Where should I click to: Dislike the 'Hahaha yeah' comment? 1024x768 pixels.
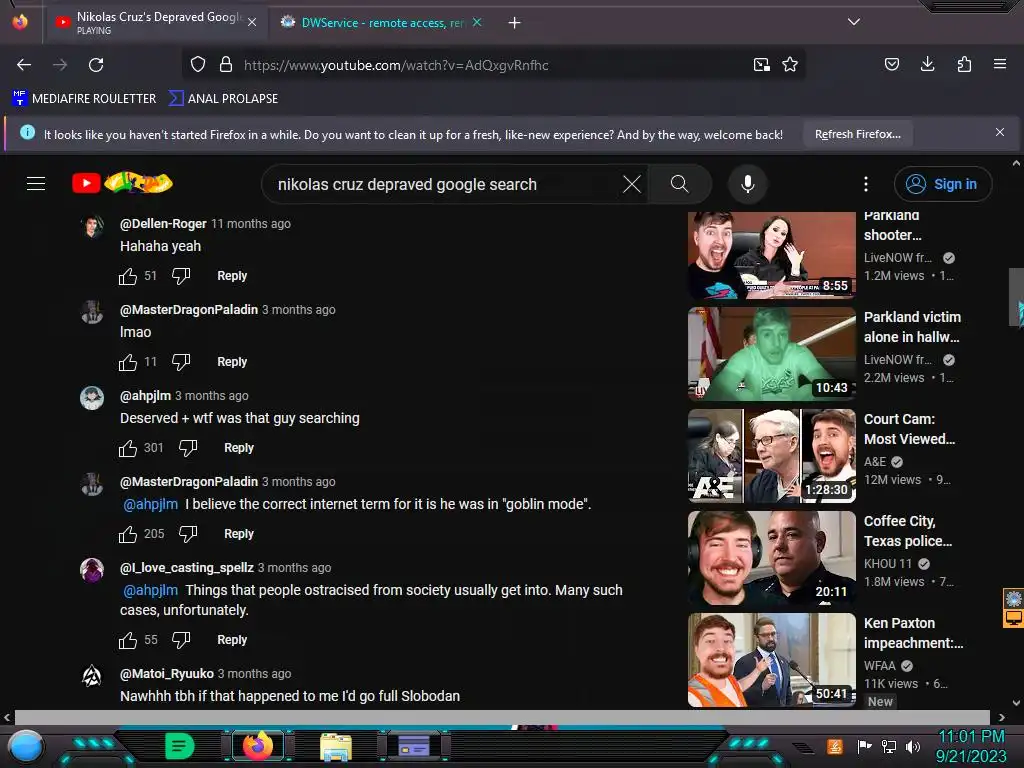(x=181, y=276)
